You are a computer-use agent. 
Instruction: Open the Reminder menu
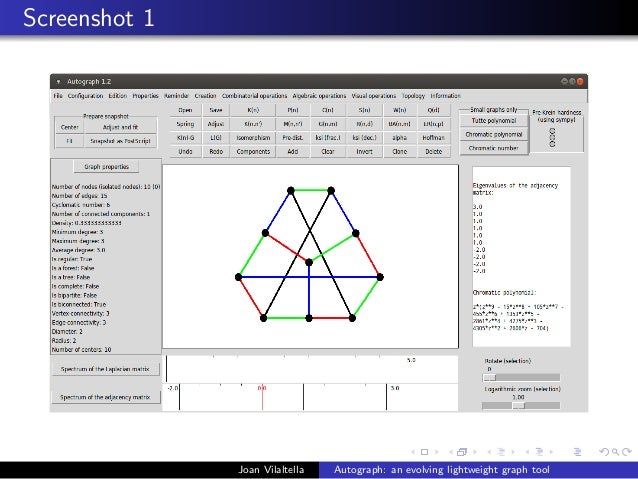pyautogui.click(x=176, y=96)
